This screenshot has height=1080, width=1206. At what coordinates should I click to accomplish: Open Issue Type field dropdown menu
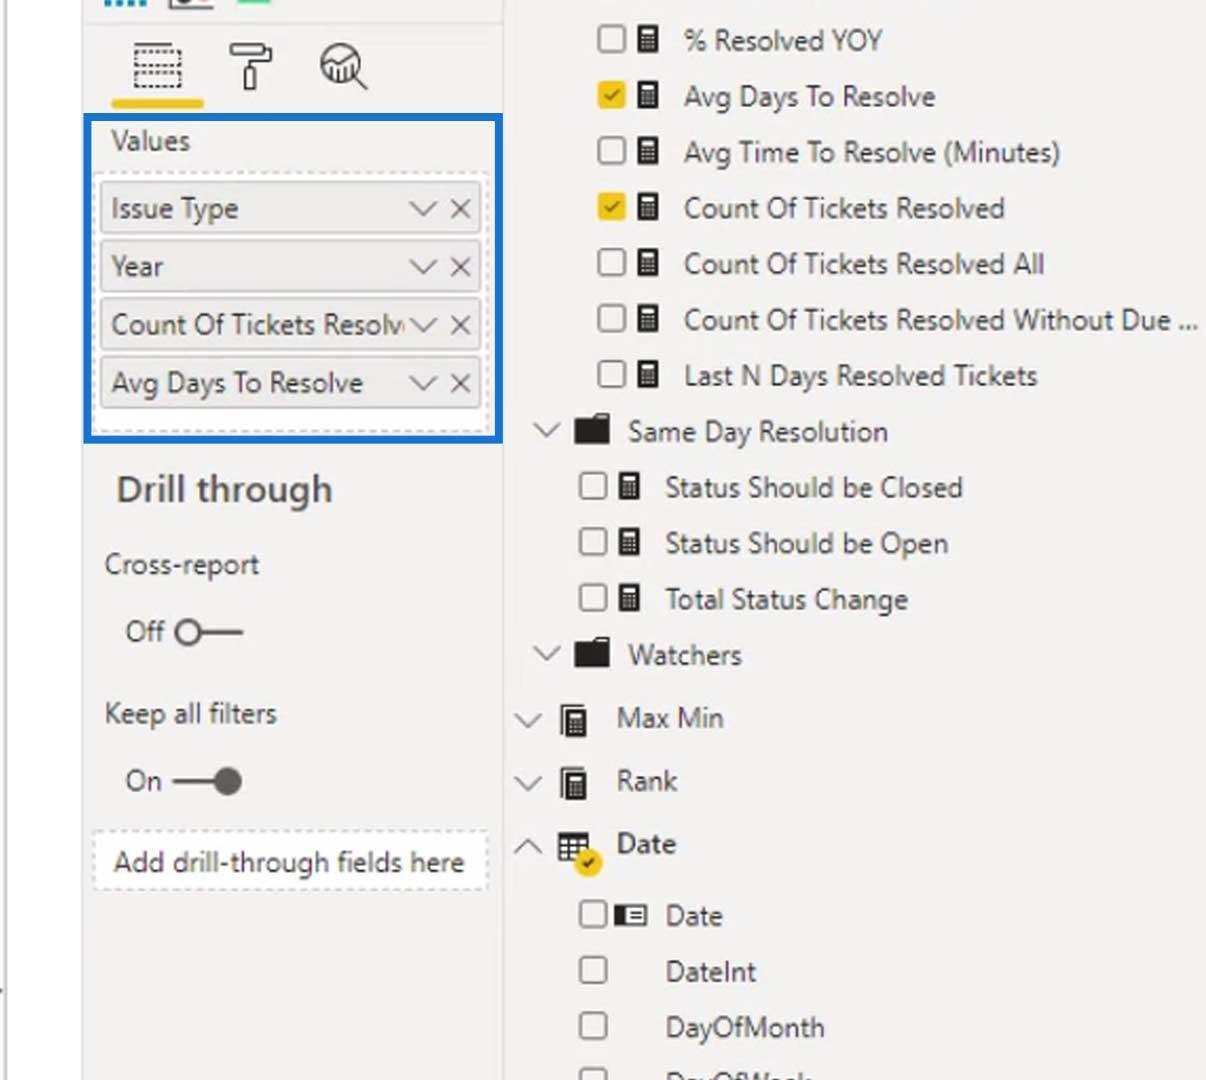pyautogui.click(x=423, y=209)
